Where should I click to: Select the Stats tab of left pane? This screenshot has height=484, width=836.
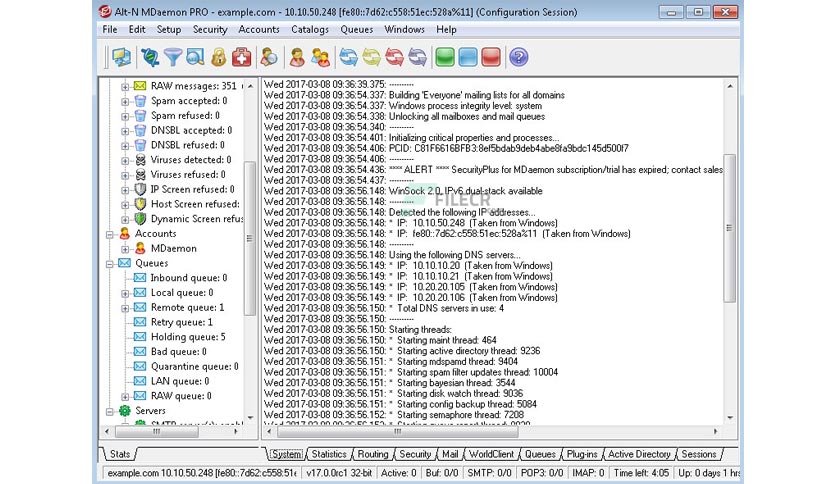pos(120,454)
